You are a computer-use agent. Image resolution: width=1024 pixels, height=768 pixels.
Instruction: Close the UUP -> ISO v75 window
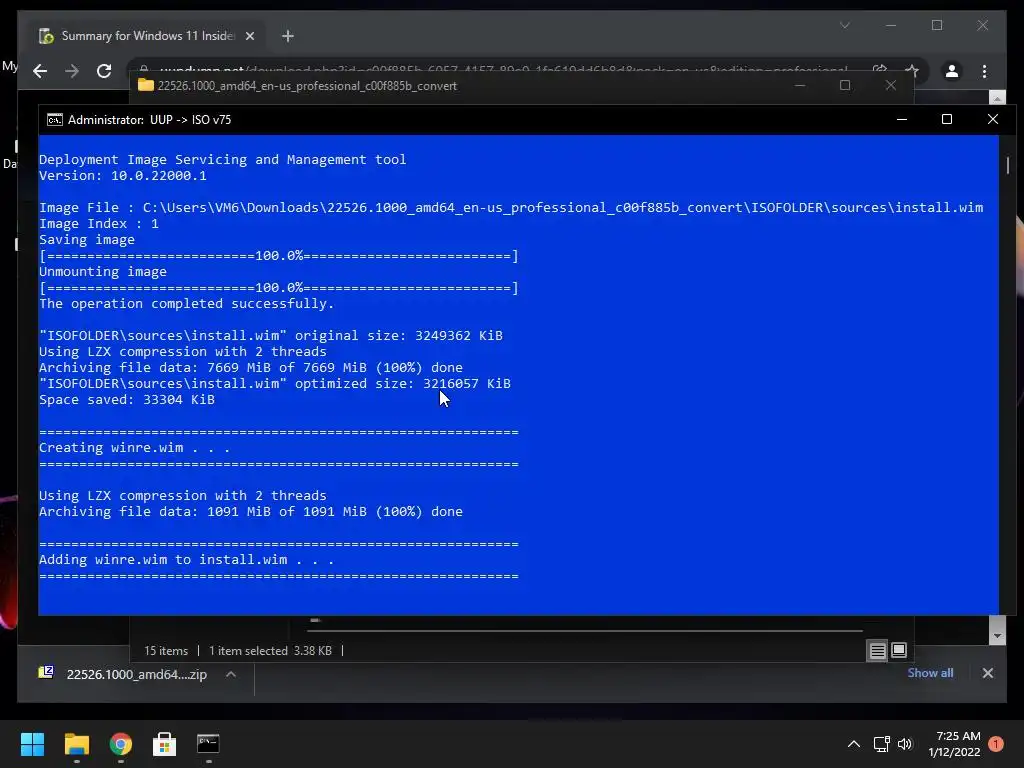coord(993,120)
